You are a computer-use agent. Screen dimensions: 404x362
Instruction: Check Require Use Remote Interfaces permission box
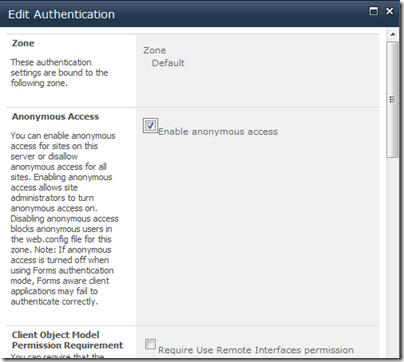pos(150,344)
